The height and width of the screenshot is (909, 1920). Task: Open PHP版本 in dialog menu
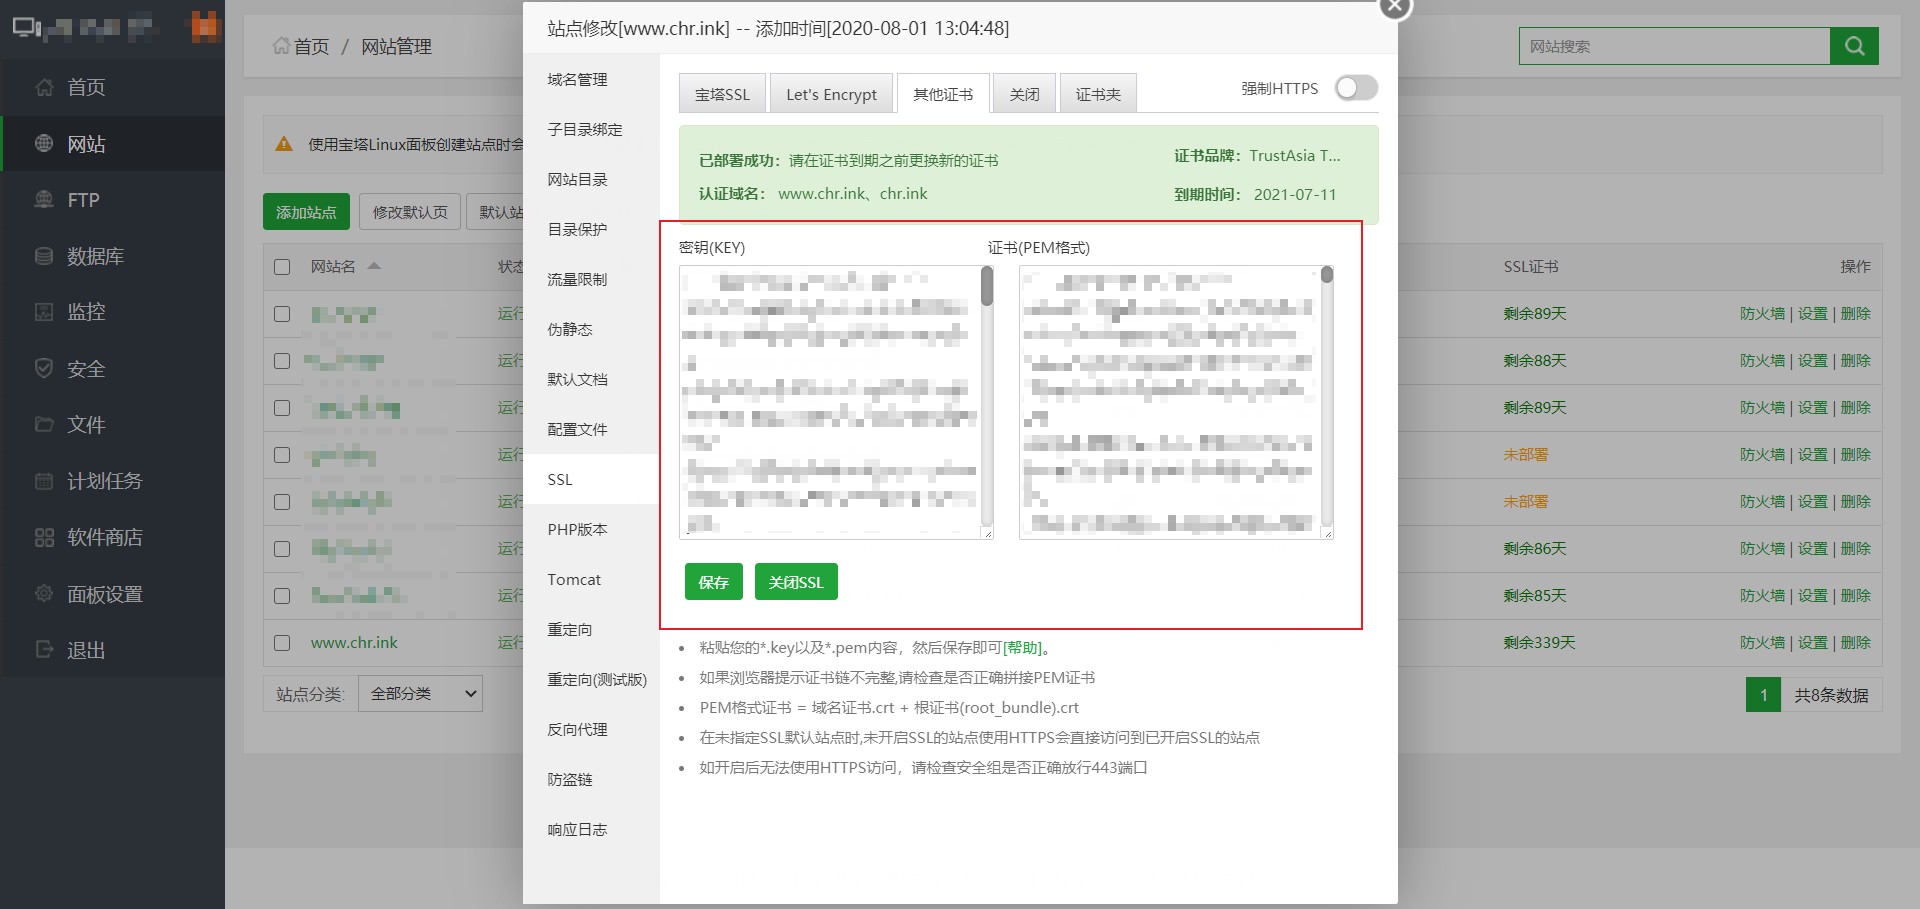591,529
